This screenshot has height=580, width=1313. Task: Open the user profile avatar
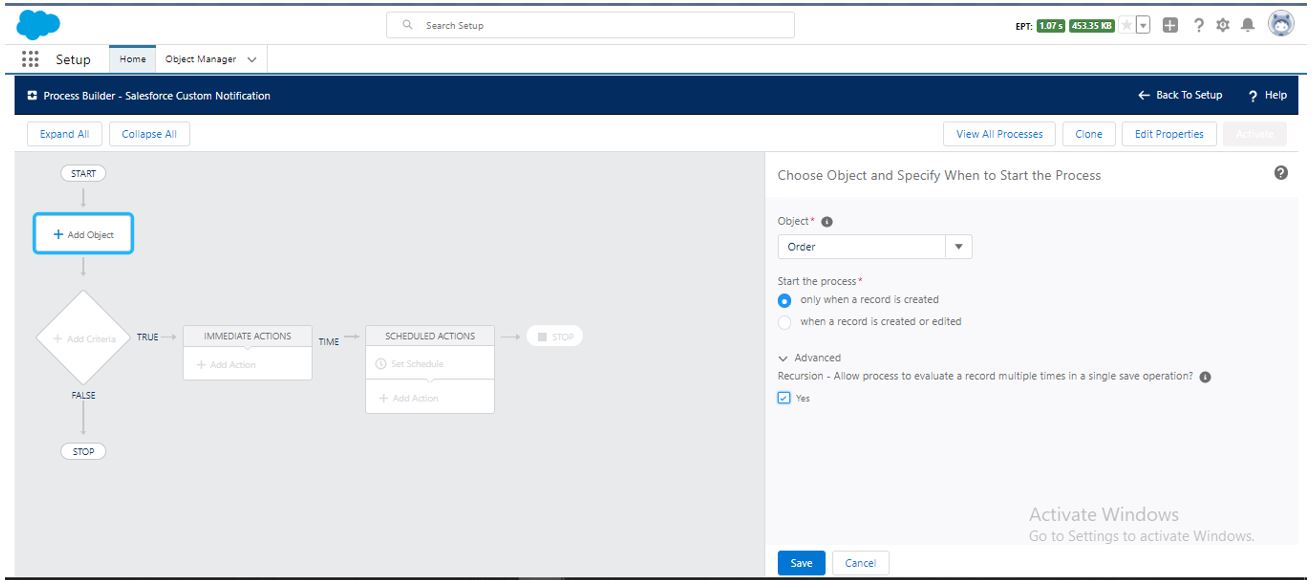[x=1281, y=24]
